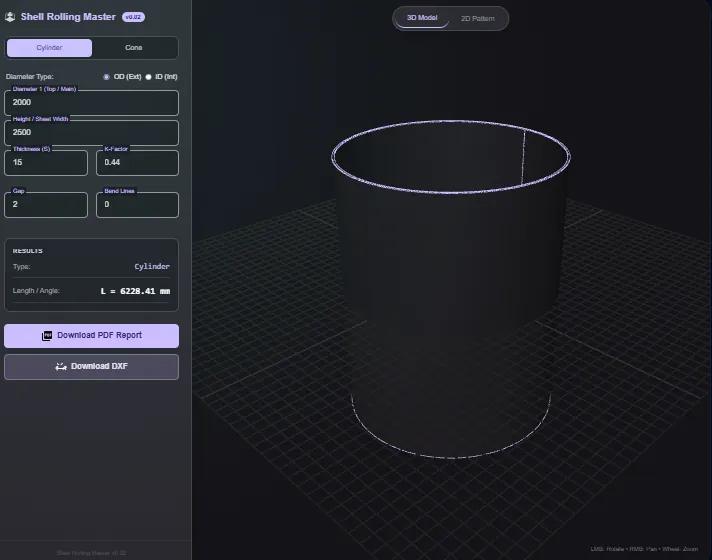The width and height of the screenshot is (712, 560).
Task: Edit the Gap value field
Action: pos(46,205)
